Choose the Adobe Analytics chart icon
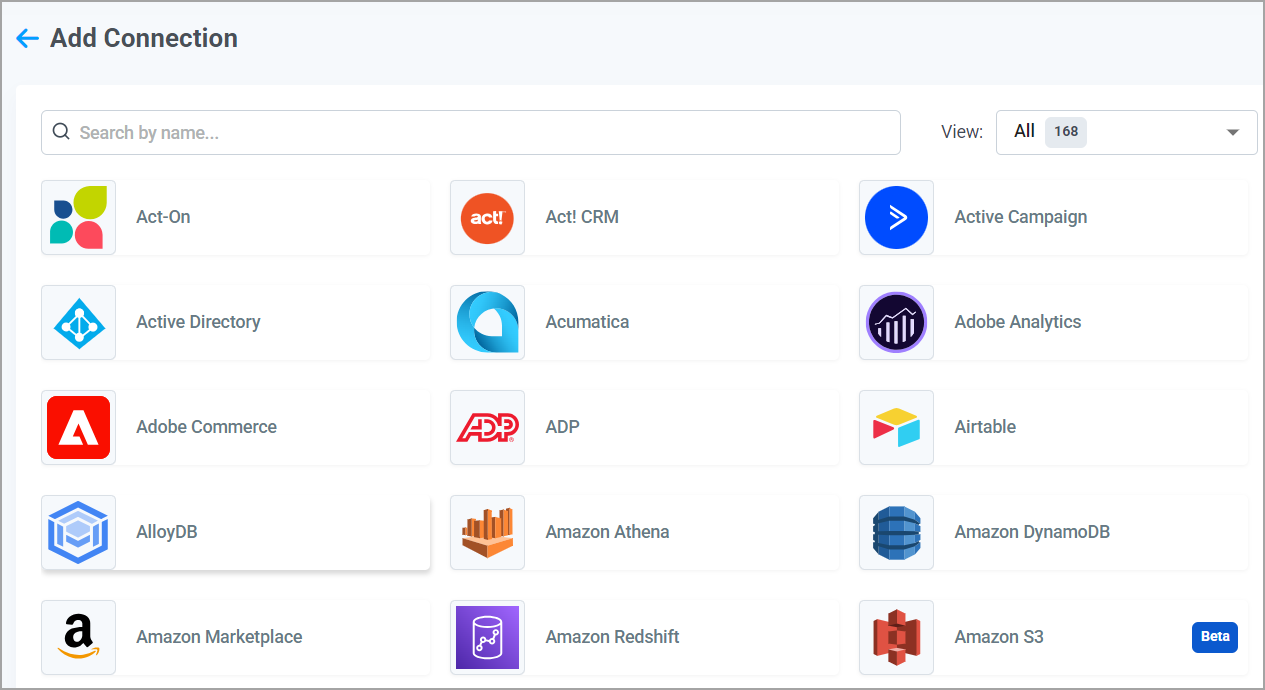The height and width of the screenshot is (690, 1265). click(896, 322)
